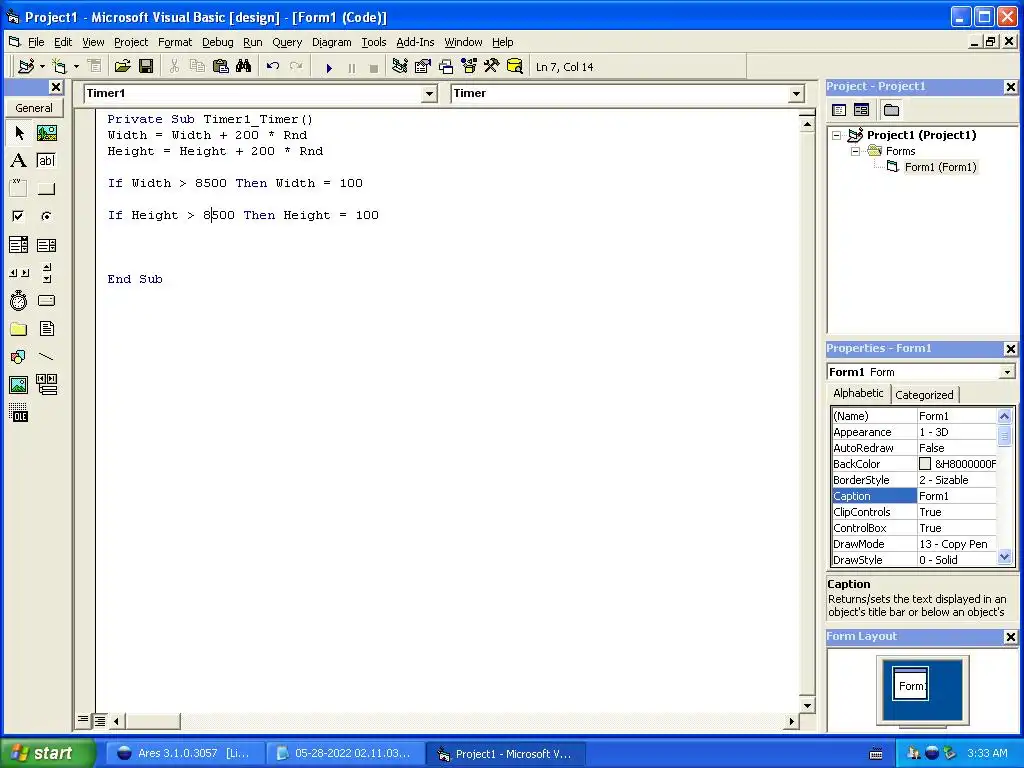Select the DriveListBox control tool

click(46, 300)
